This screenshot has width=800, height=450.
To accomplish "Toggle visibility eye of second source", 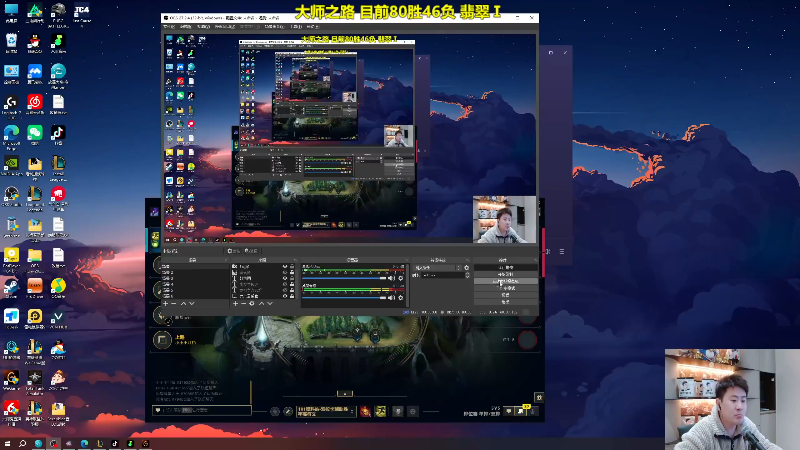I will click(x=285, y=272).
